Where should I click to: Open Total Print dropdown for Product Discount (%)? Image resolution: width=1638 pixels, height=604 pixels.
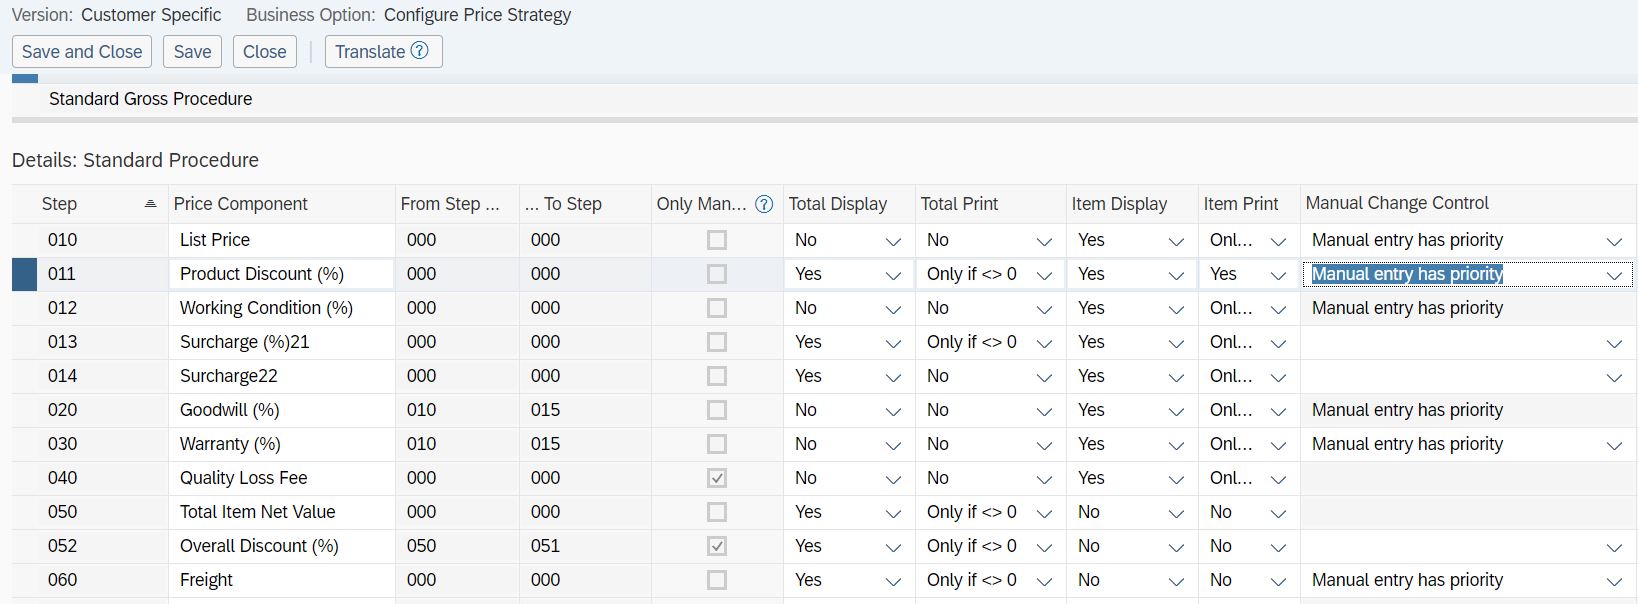click(1044, 275)
